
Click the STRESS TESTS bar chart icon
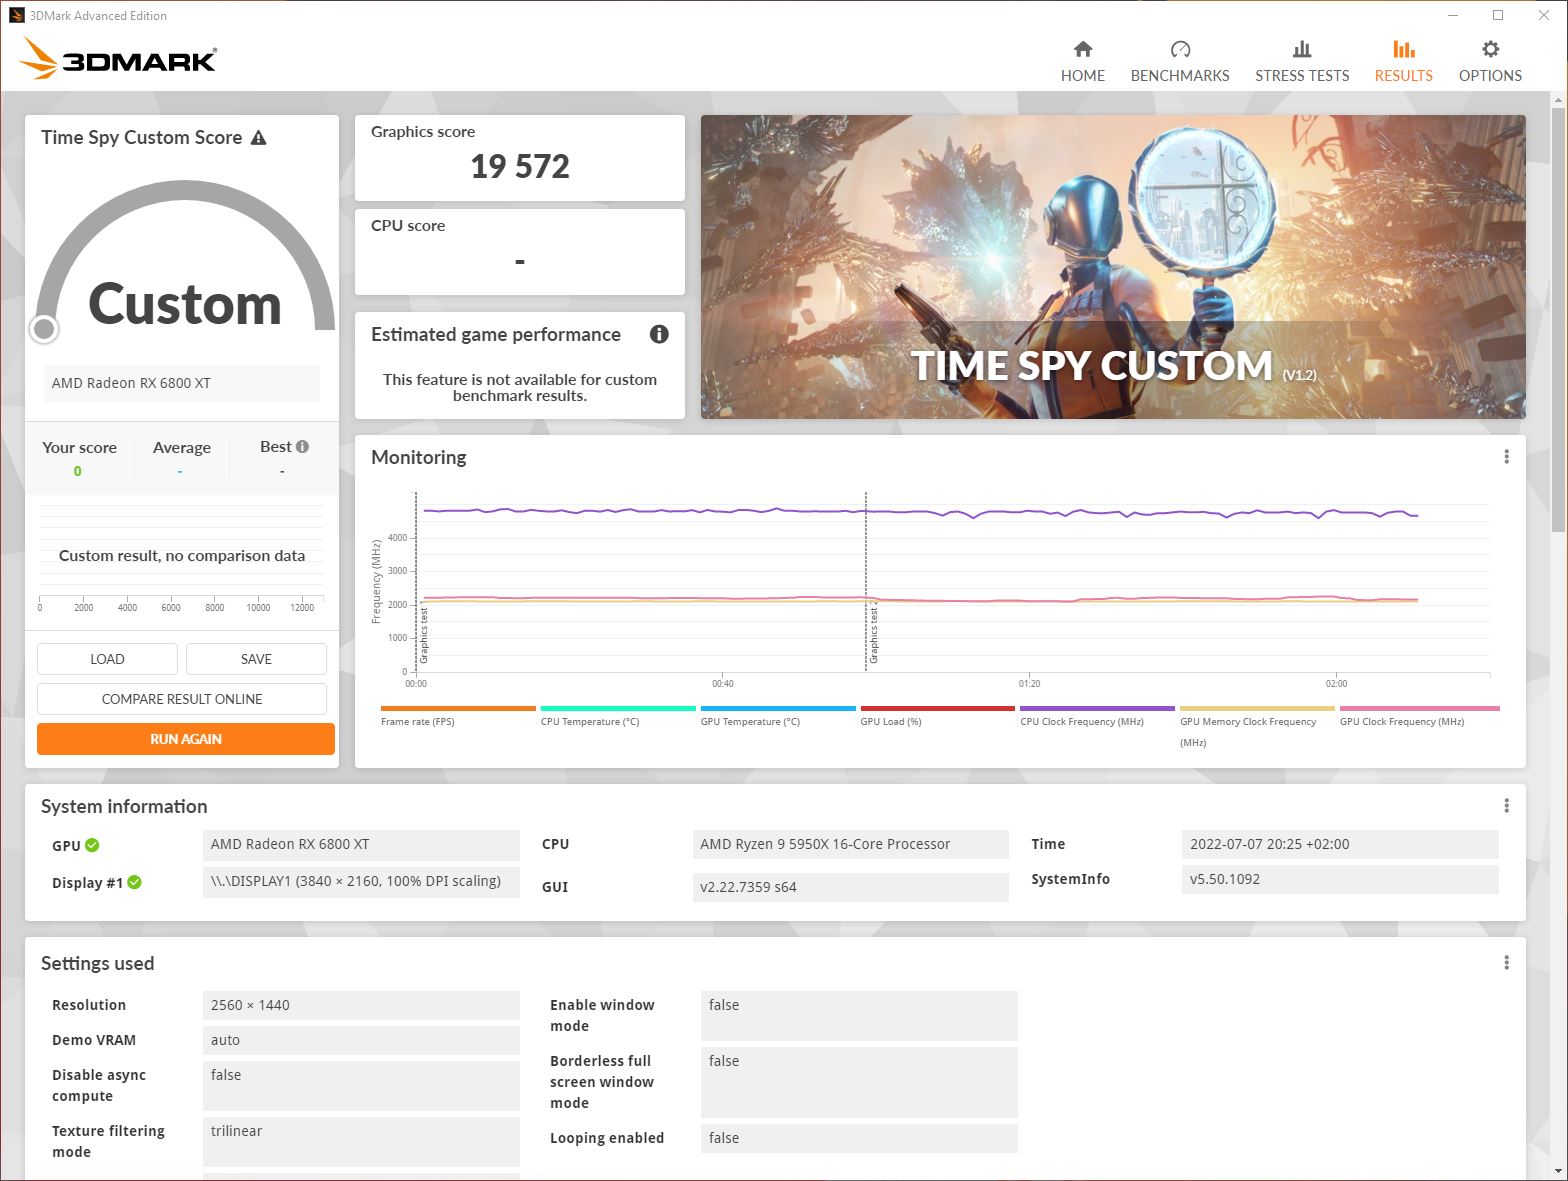tap(1302, 49)
